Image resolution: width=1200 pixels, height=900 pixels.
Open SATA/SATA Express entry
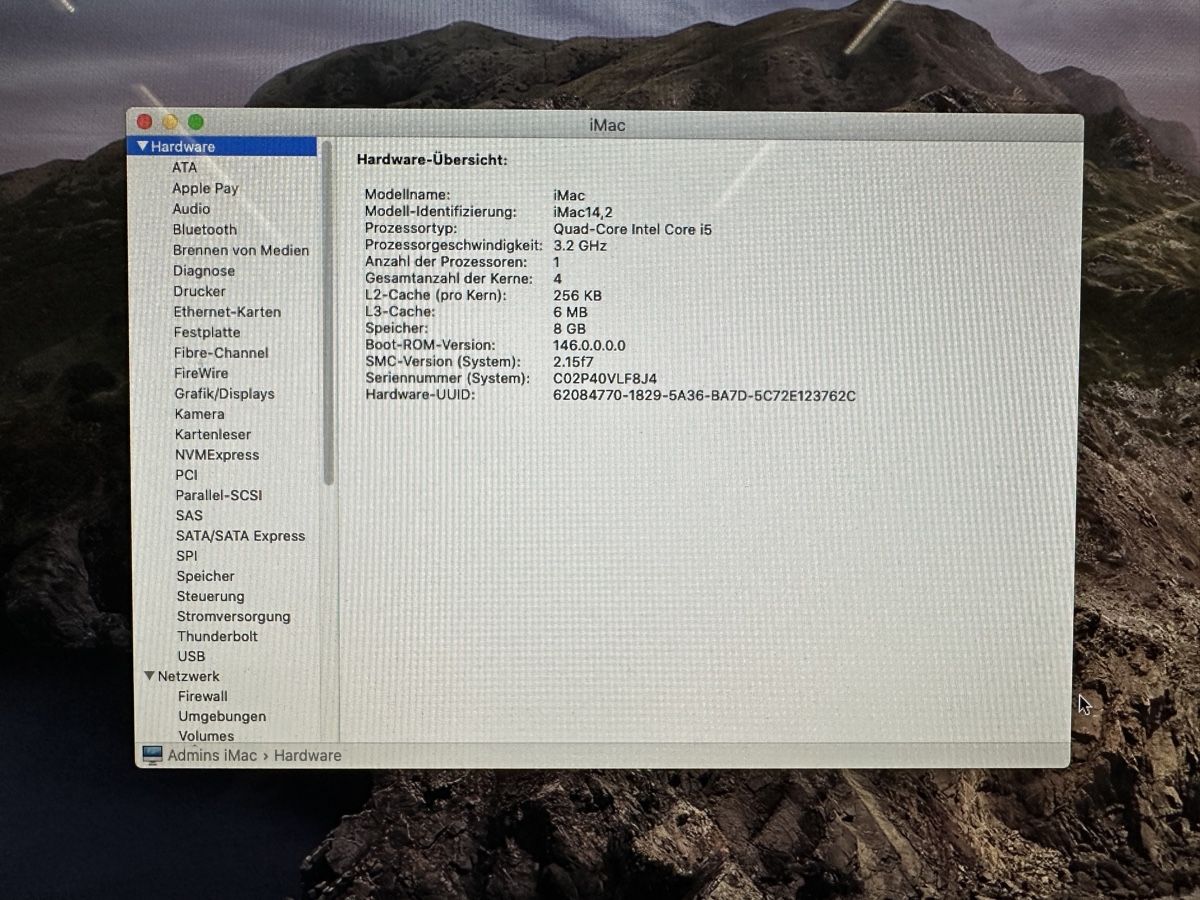240,535
